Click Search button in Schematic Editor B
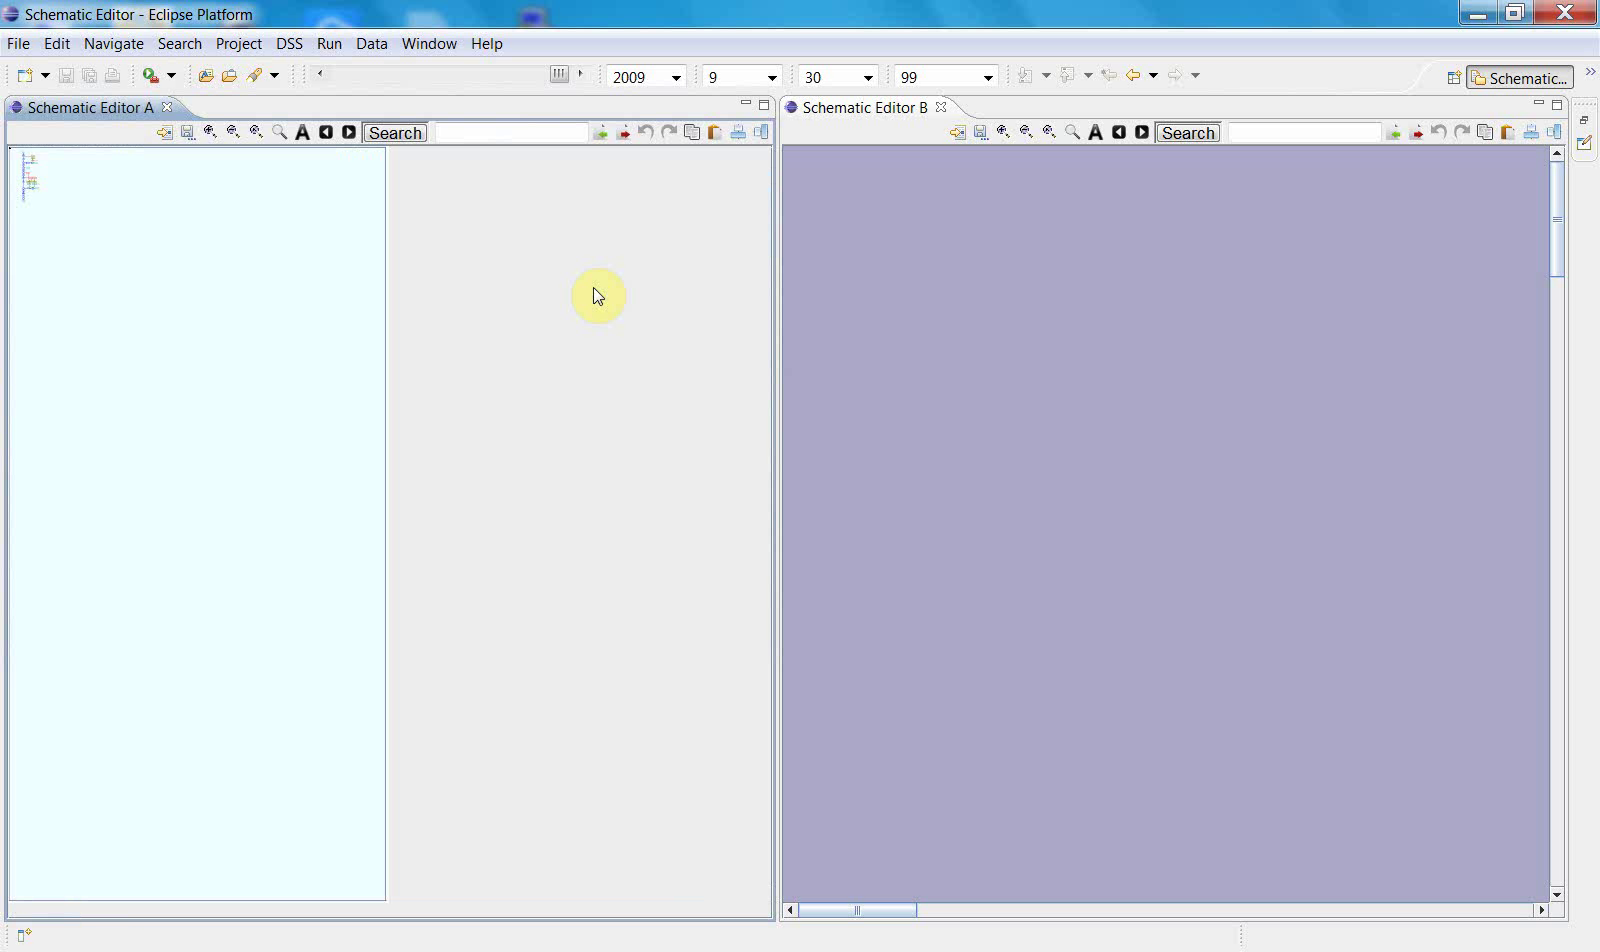 1188,133
